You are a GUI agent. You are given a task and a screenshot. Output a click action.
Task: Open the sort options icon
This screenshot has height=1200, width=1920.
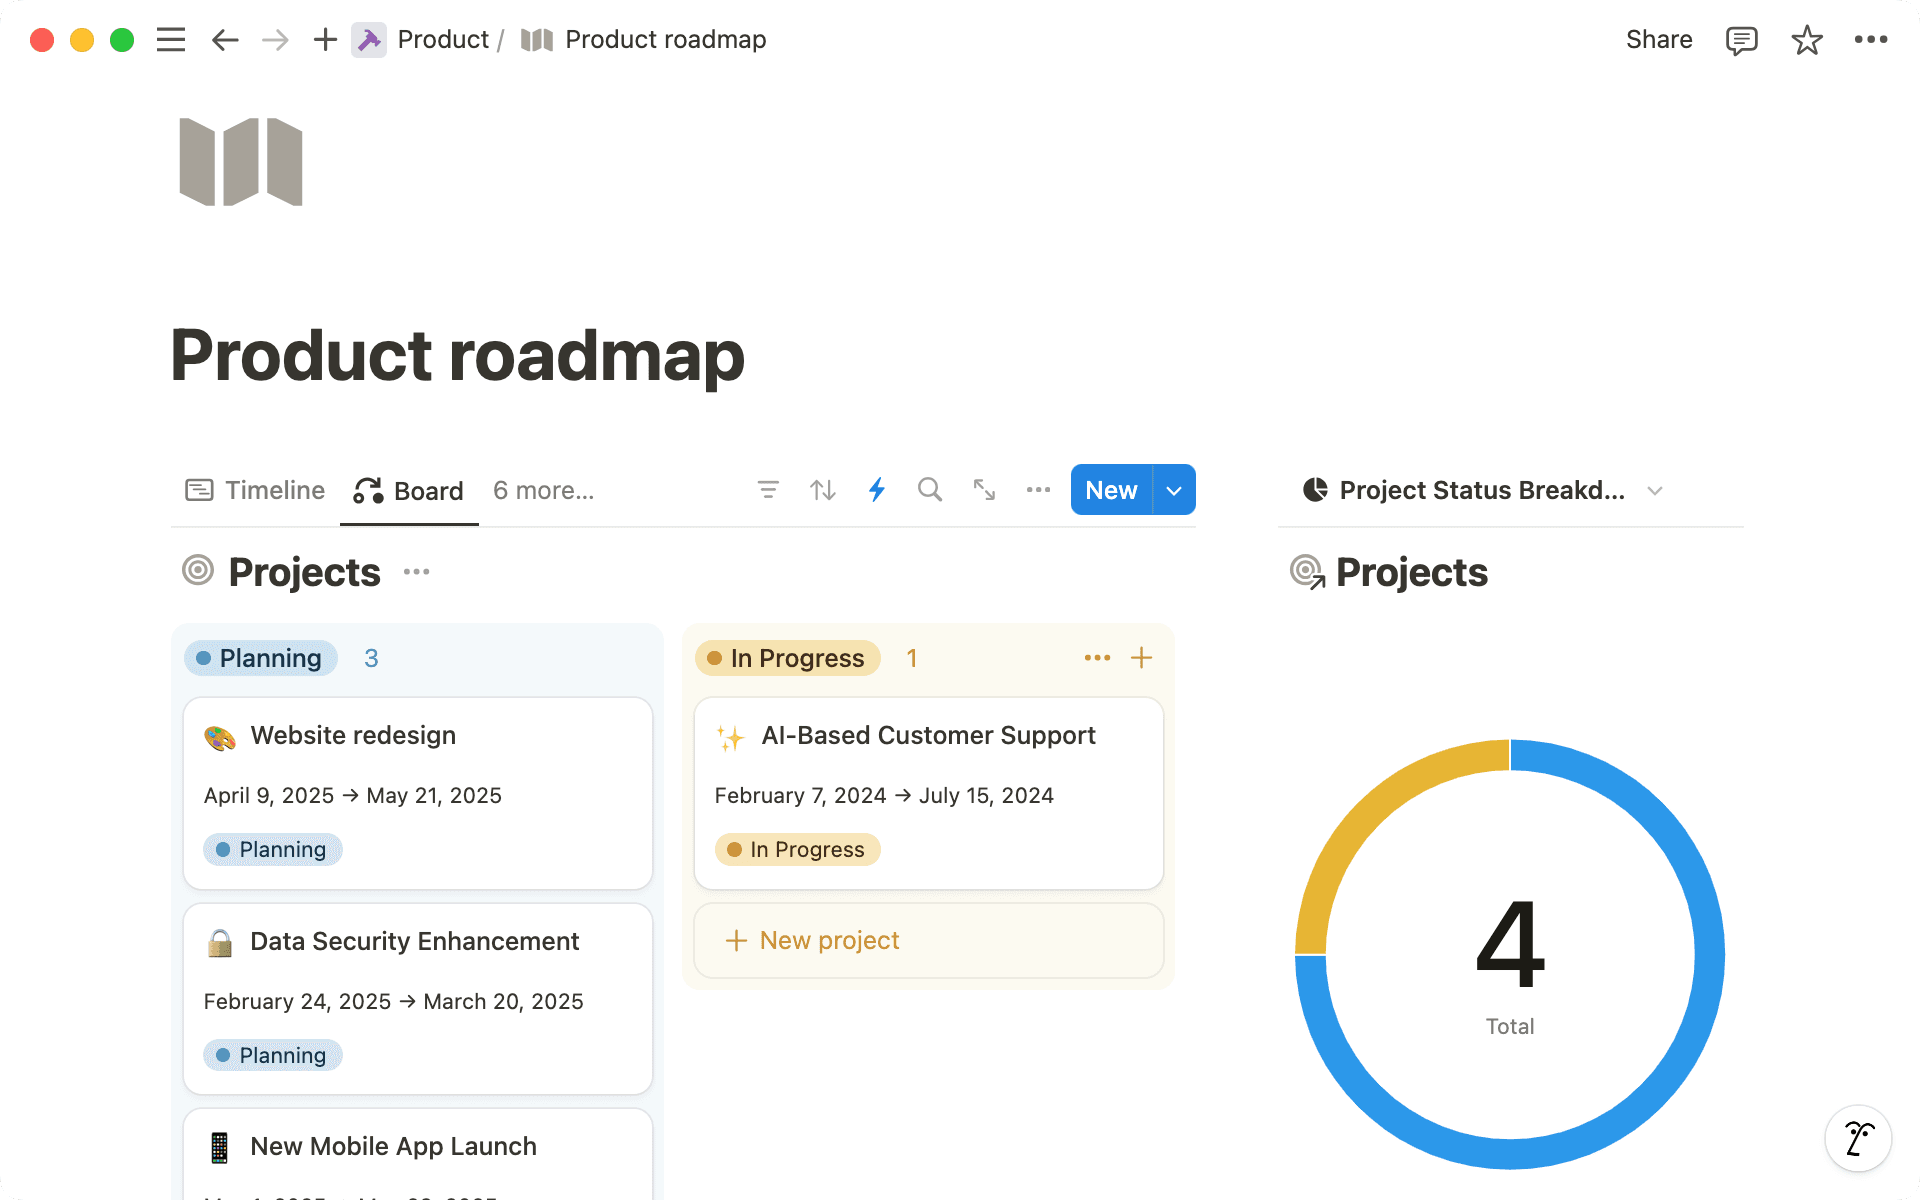822,490
